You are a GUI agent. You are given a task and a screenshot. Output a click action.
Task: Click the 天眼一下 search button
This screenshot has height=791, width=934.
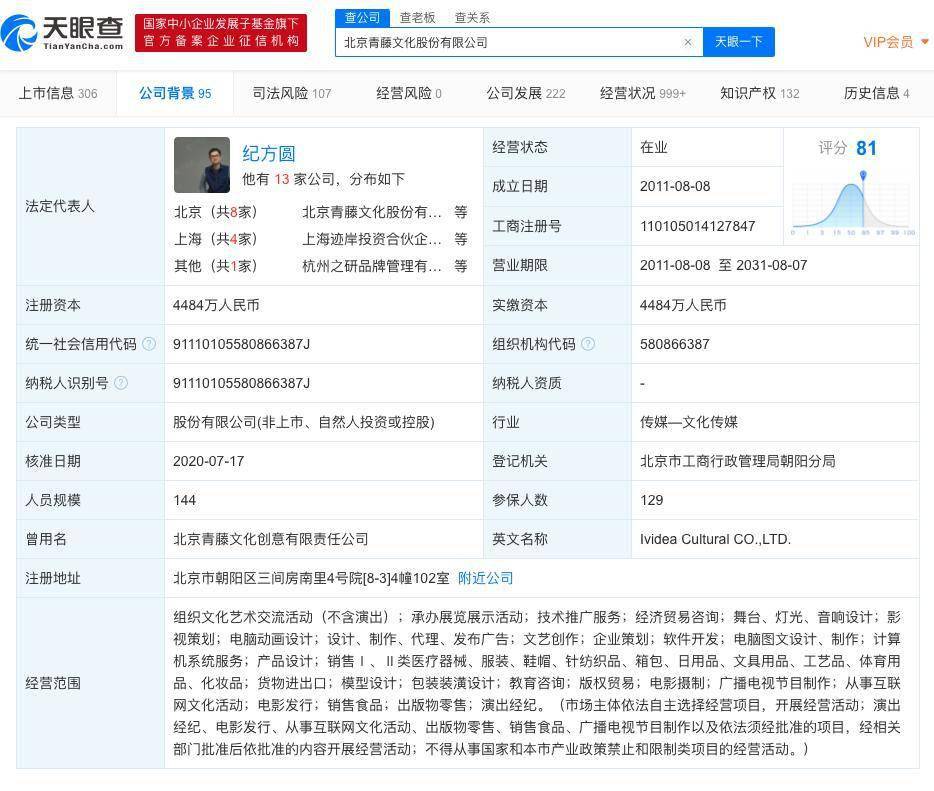click(740, 42)
